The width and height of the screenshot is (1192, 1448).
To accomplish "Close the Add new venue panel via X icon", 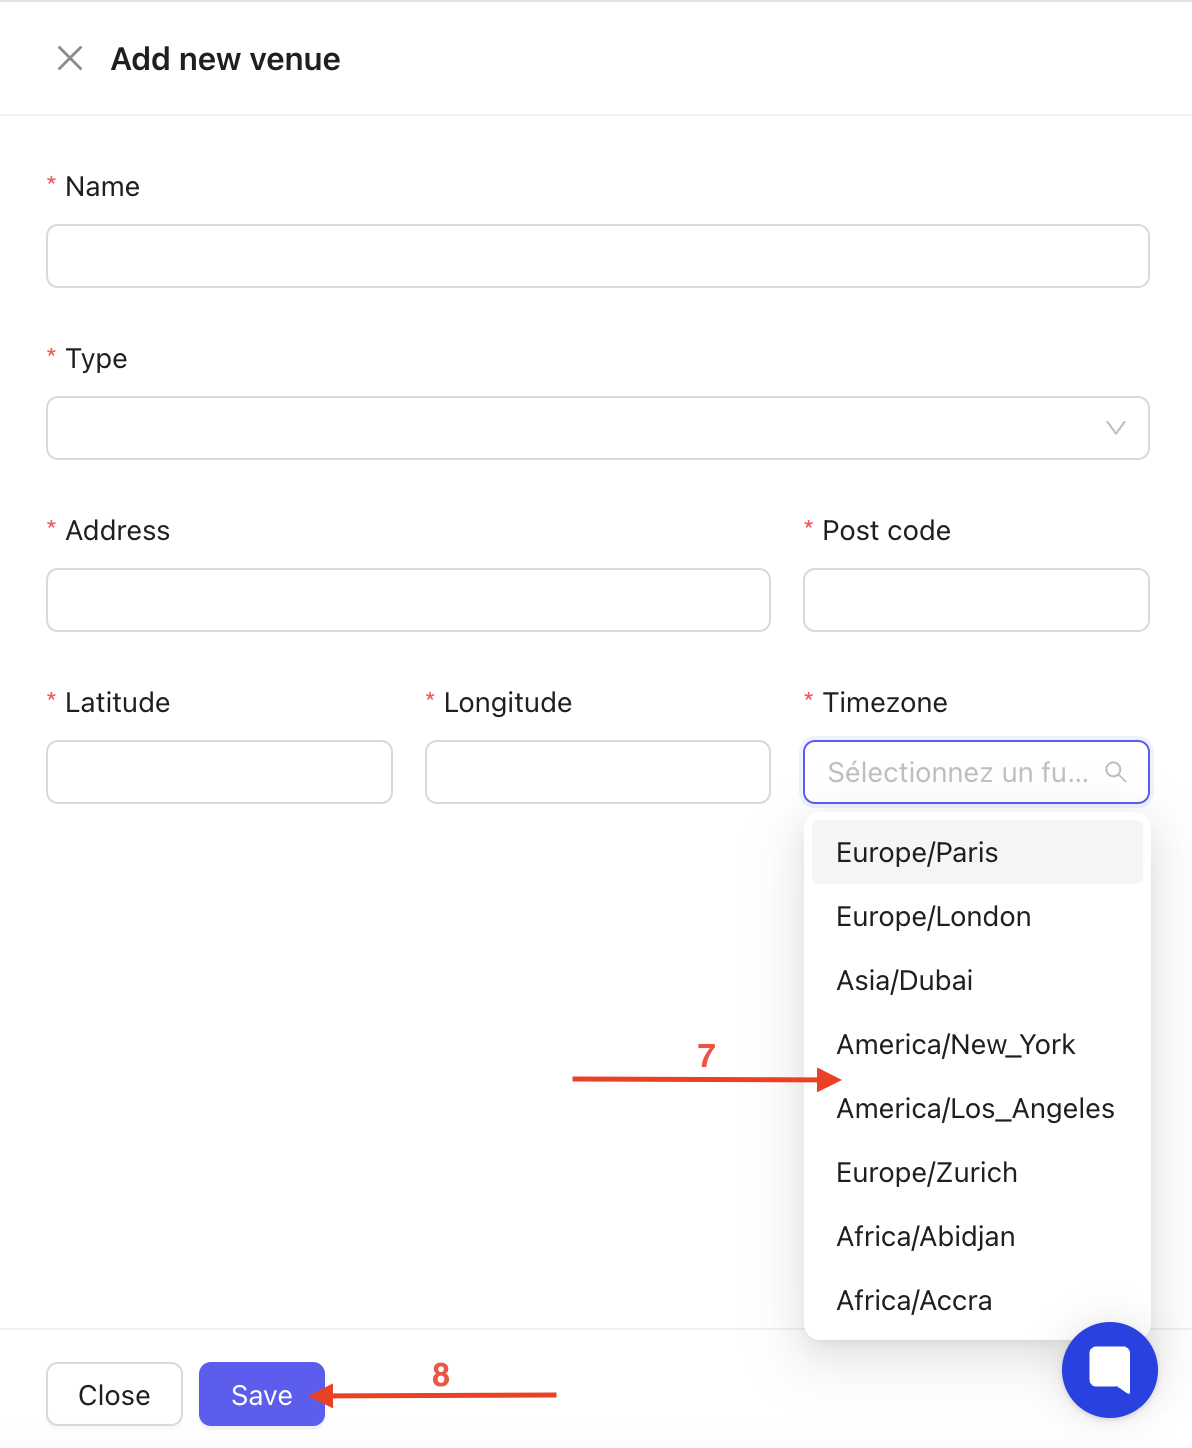I will 70,59.
